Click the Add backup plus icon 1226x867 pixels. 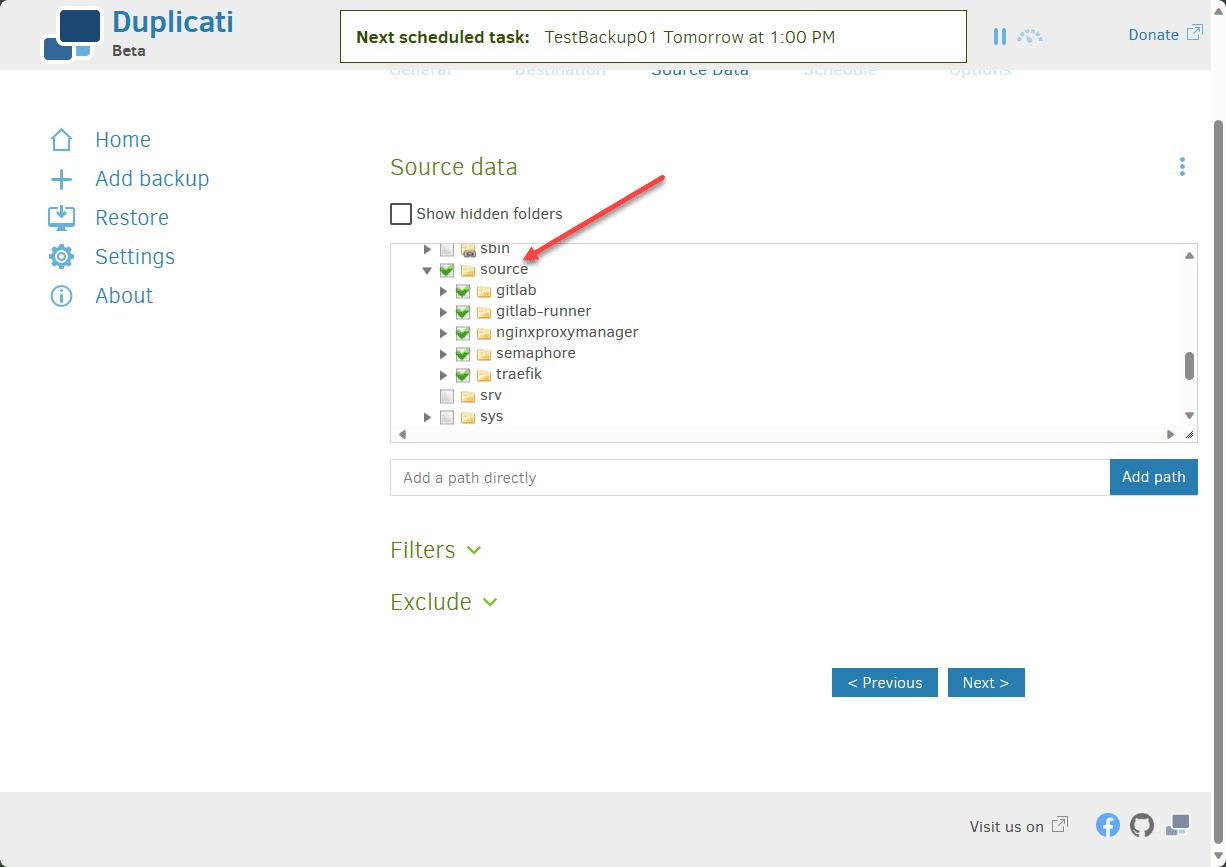[x=61, y=179]
